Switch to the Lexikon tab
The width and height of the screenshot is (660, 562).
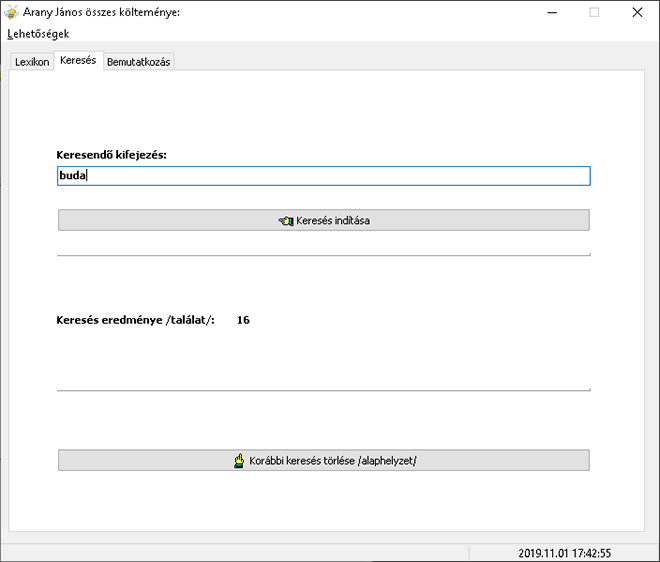(x=32, y=62)
